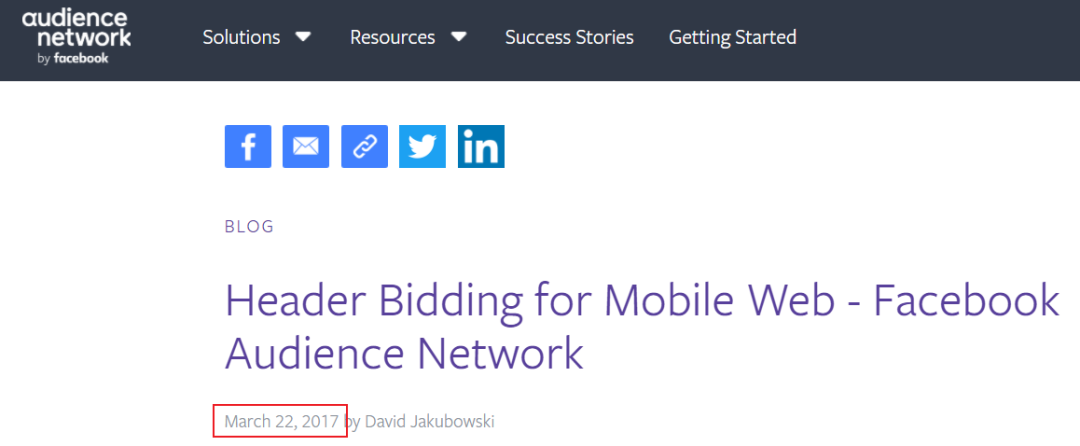Expand the Solutions dropdown arrow
Image resolution: width=1080 pixels, height=446 pixels.
click(302, 37)
